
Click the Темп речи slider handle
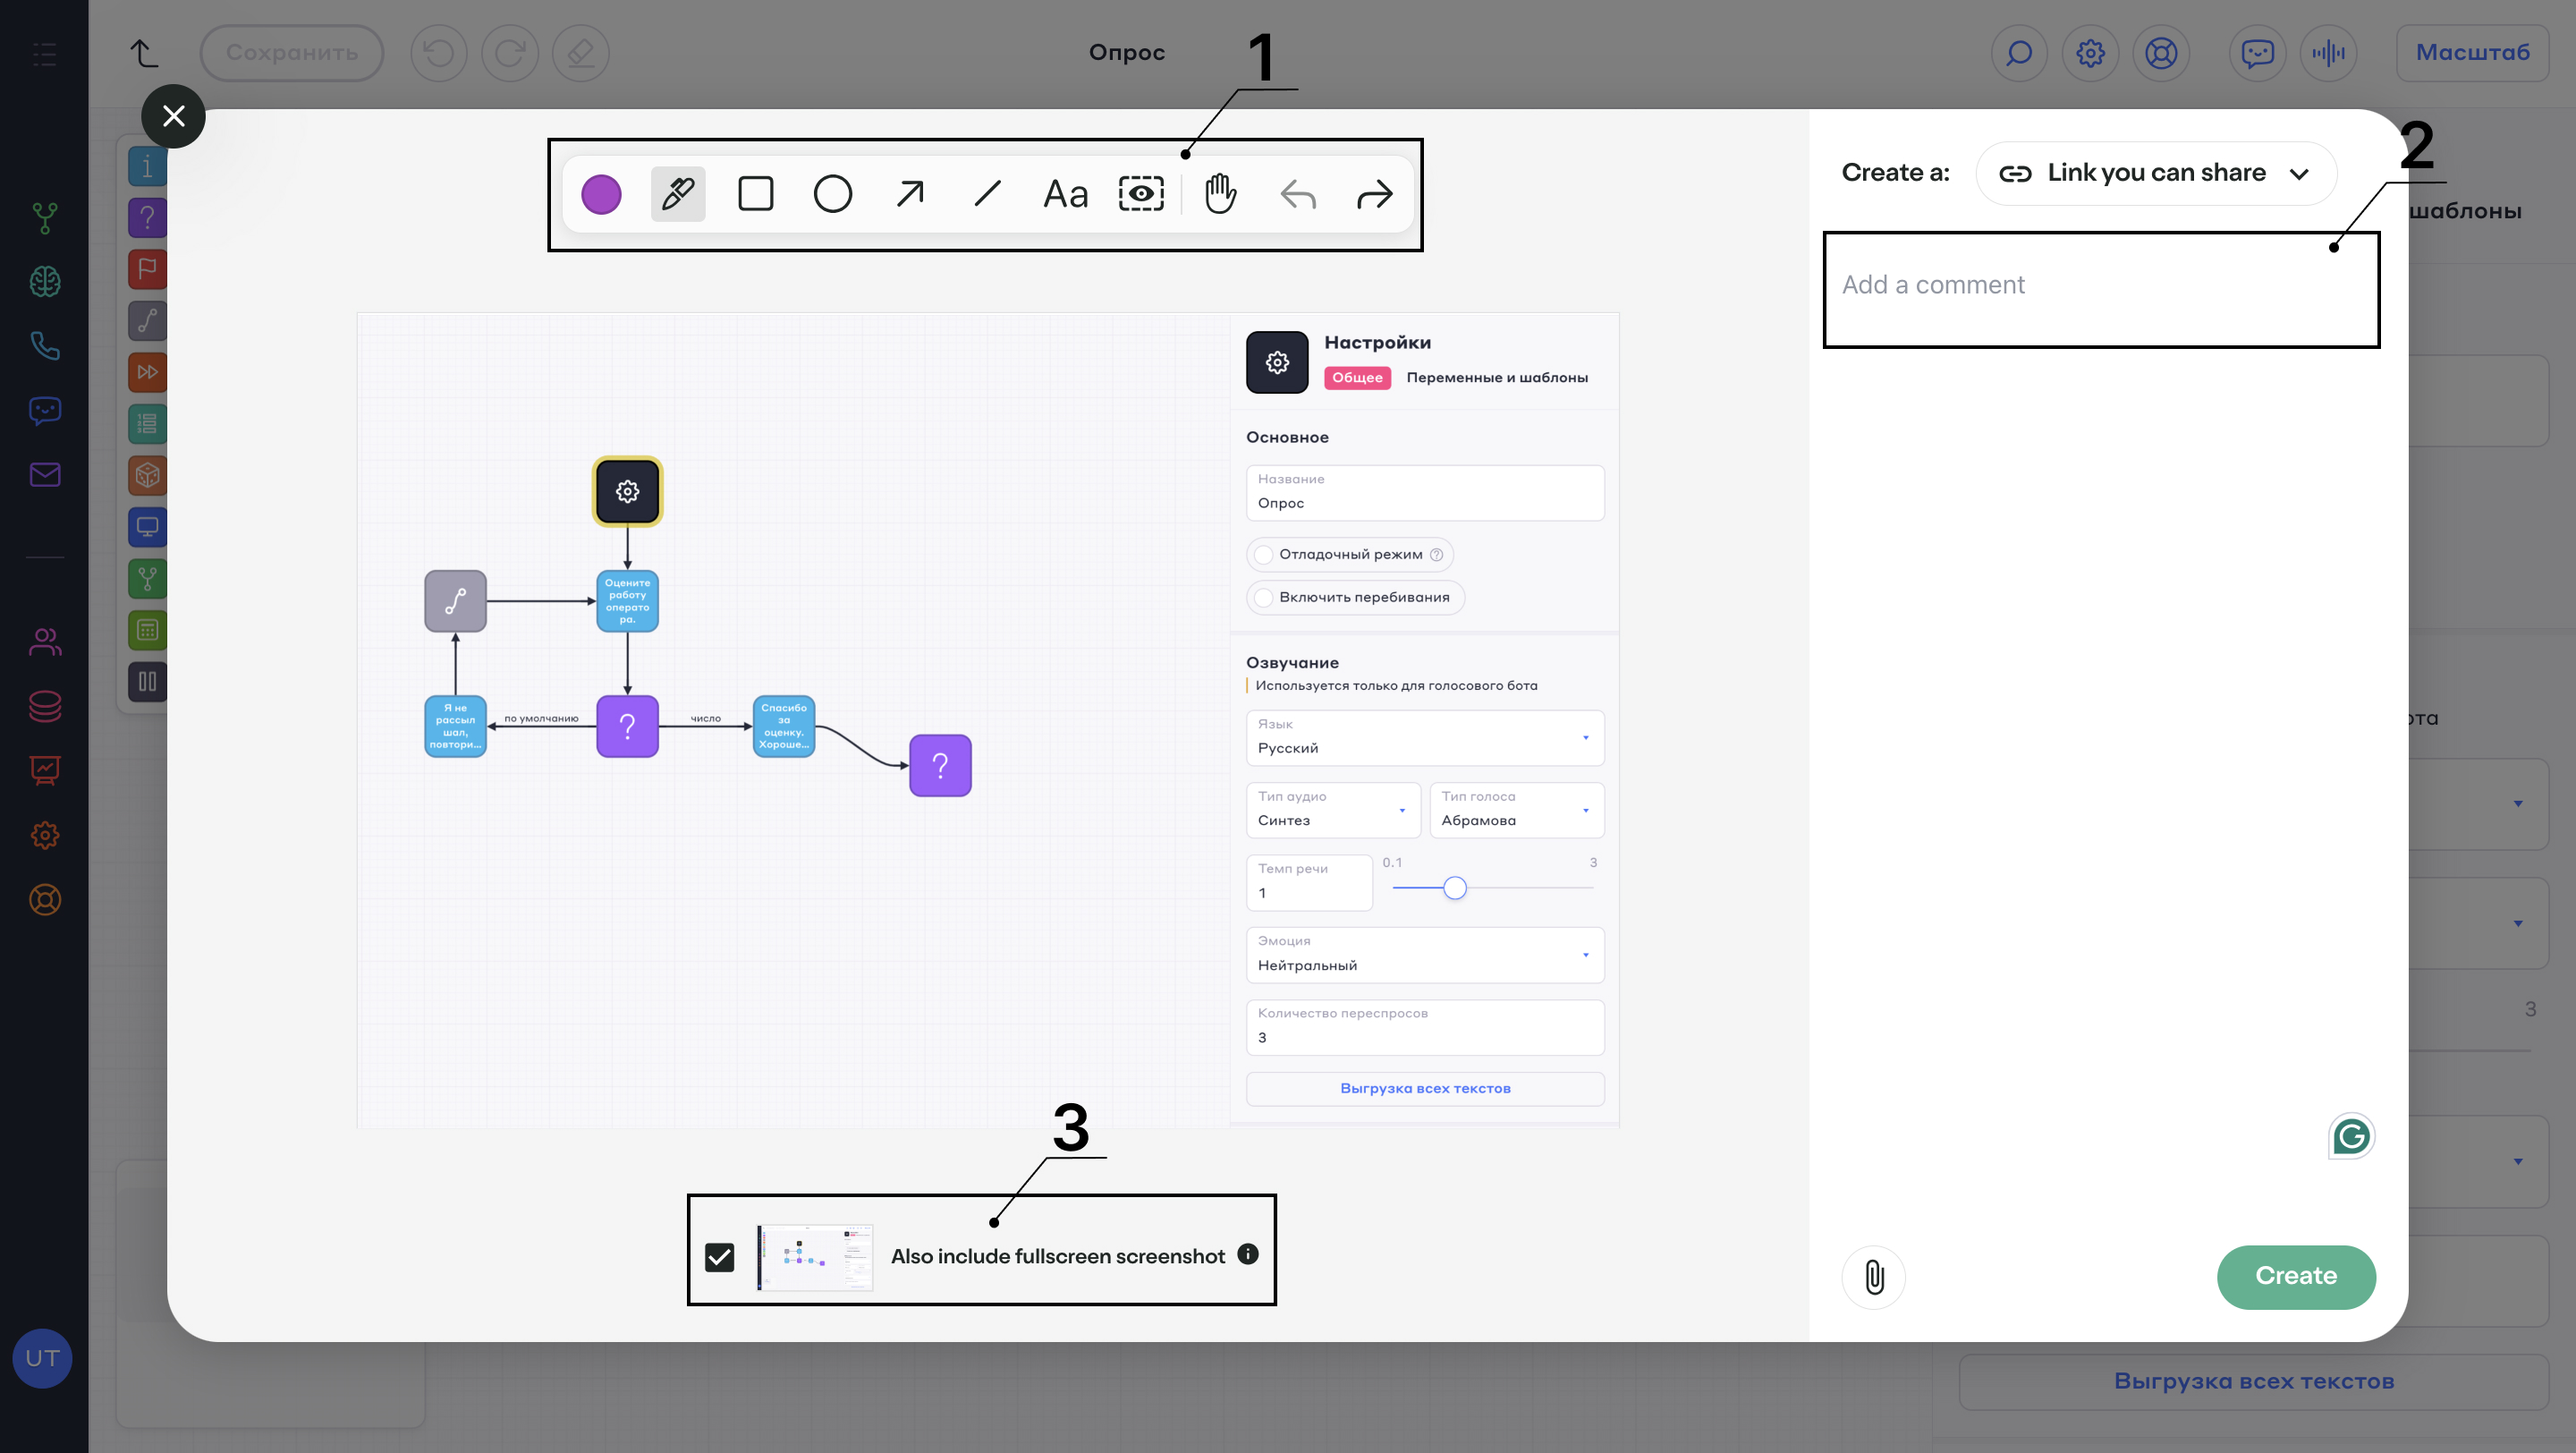click(x=1455, y=887)
